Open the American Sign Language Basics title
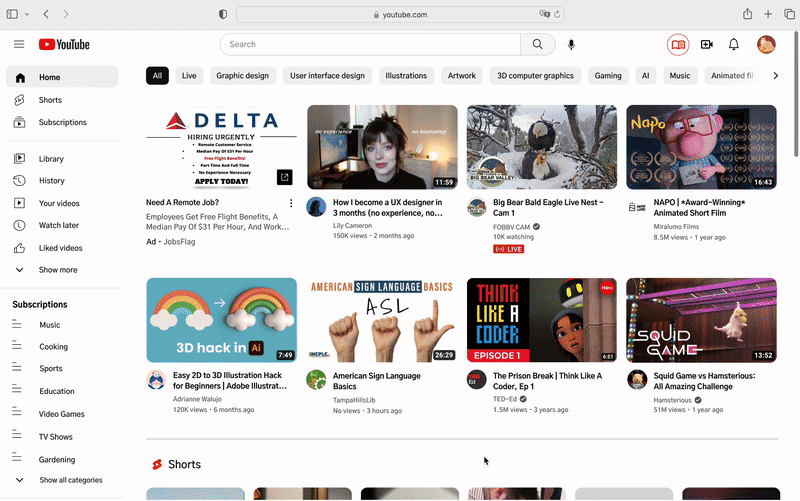The image size is (800, 501). [377, 381]
